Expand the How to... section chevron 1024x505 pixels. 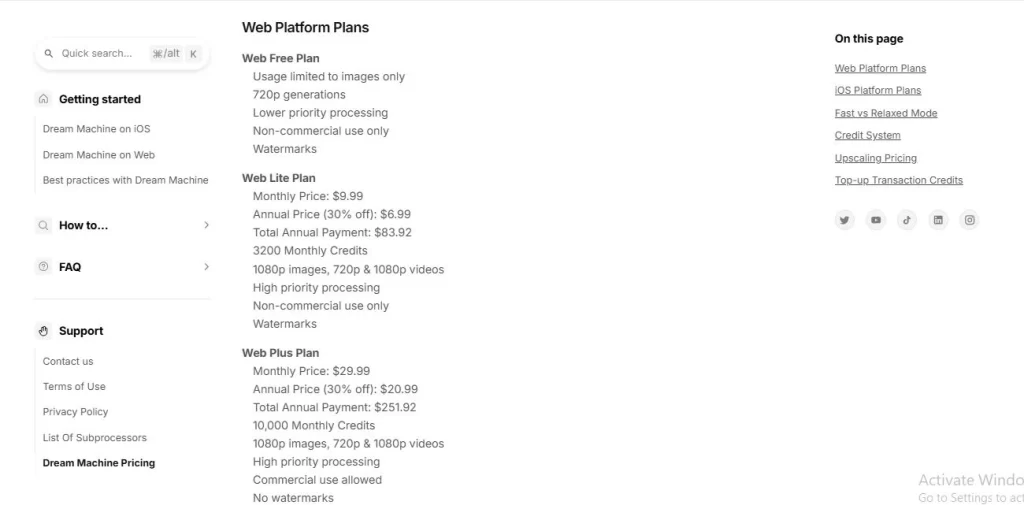point(206,225)
